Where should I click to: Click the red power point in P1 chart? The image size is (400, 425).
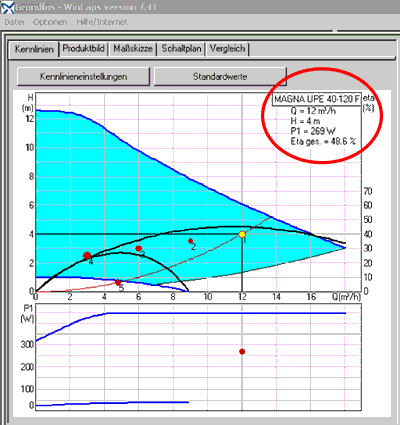coord(242,351)
